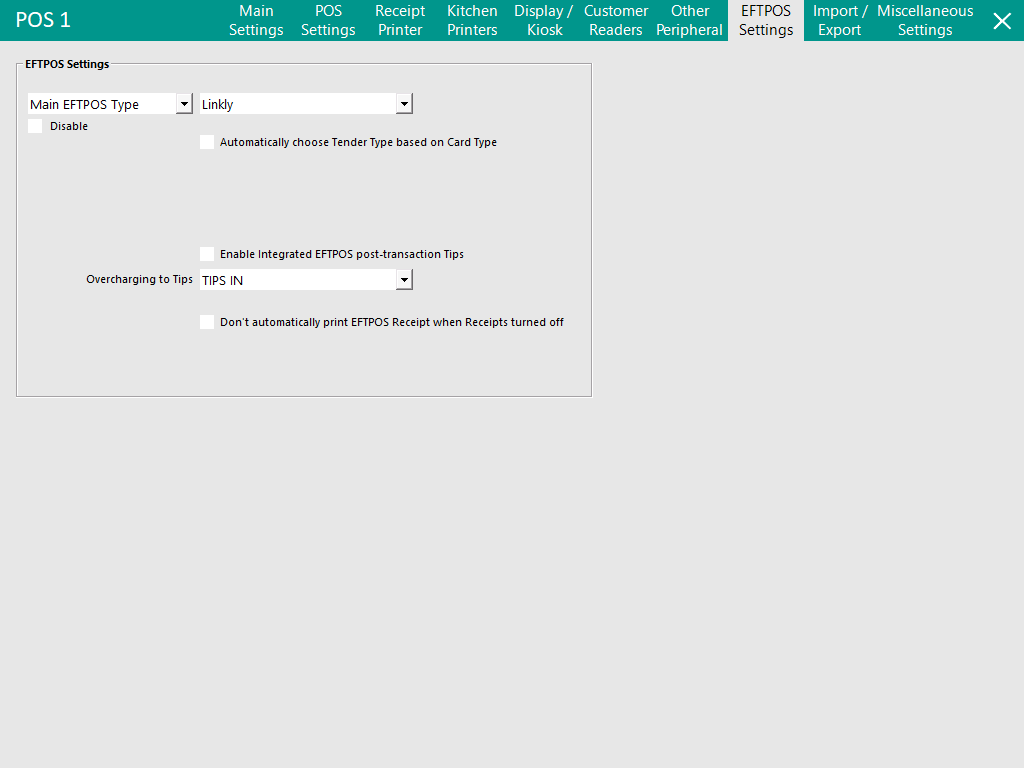Switch to Other Peripheral tab
This screenshot has width=1024, height=768.
pyautogui.click(x=689, y=21)
